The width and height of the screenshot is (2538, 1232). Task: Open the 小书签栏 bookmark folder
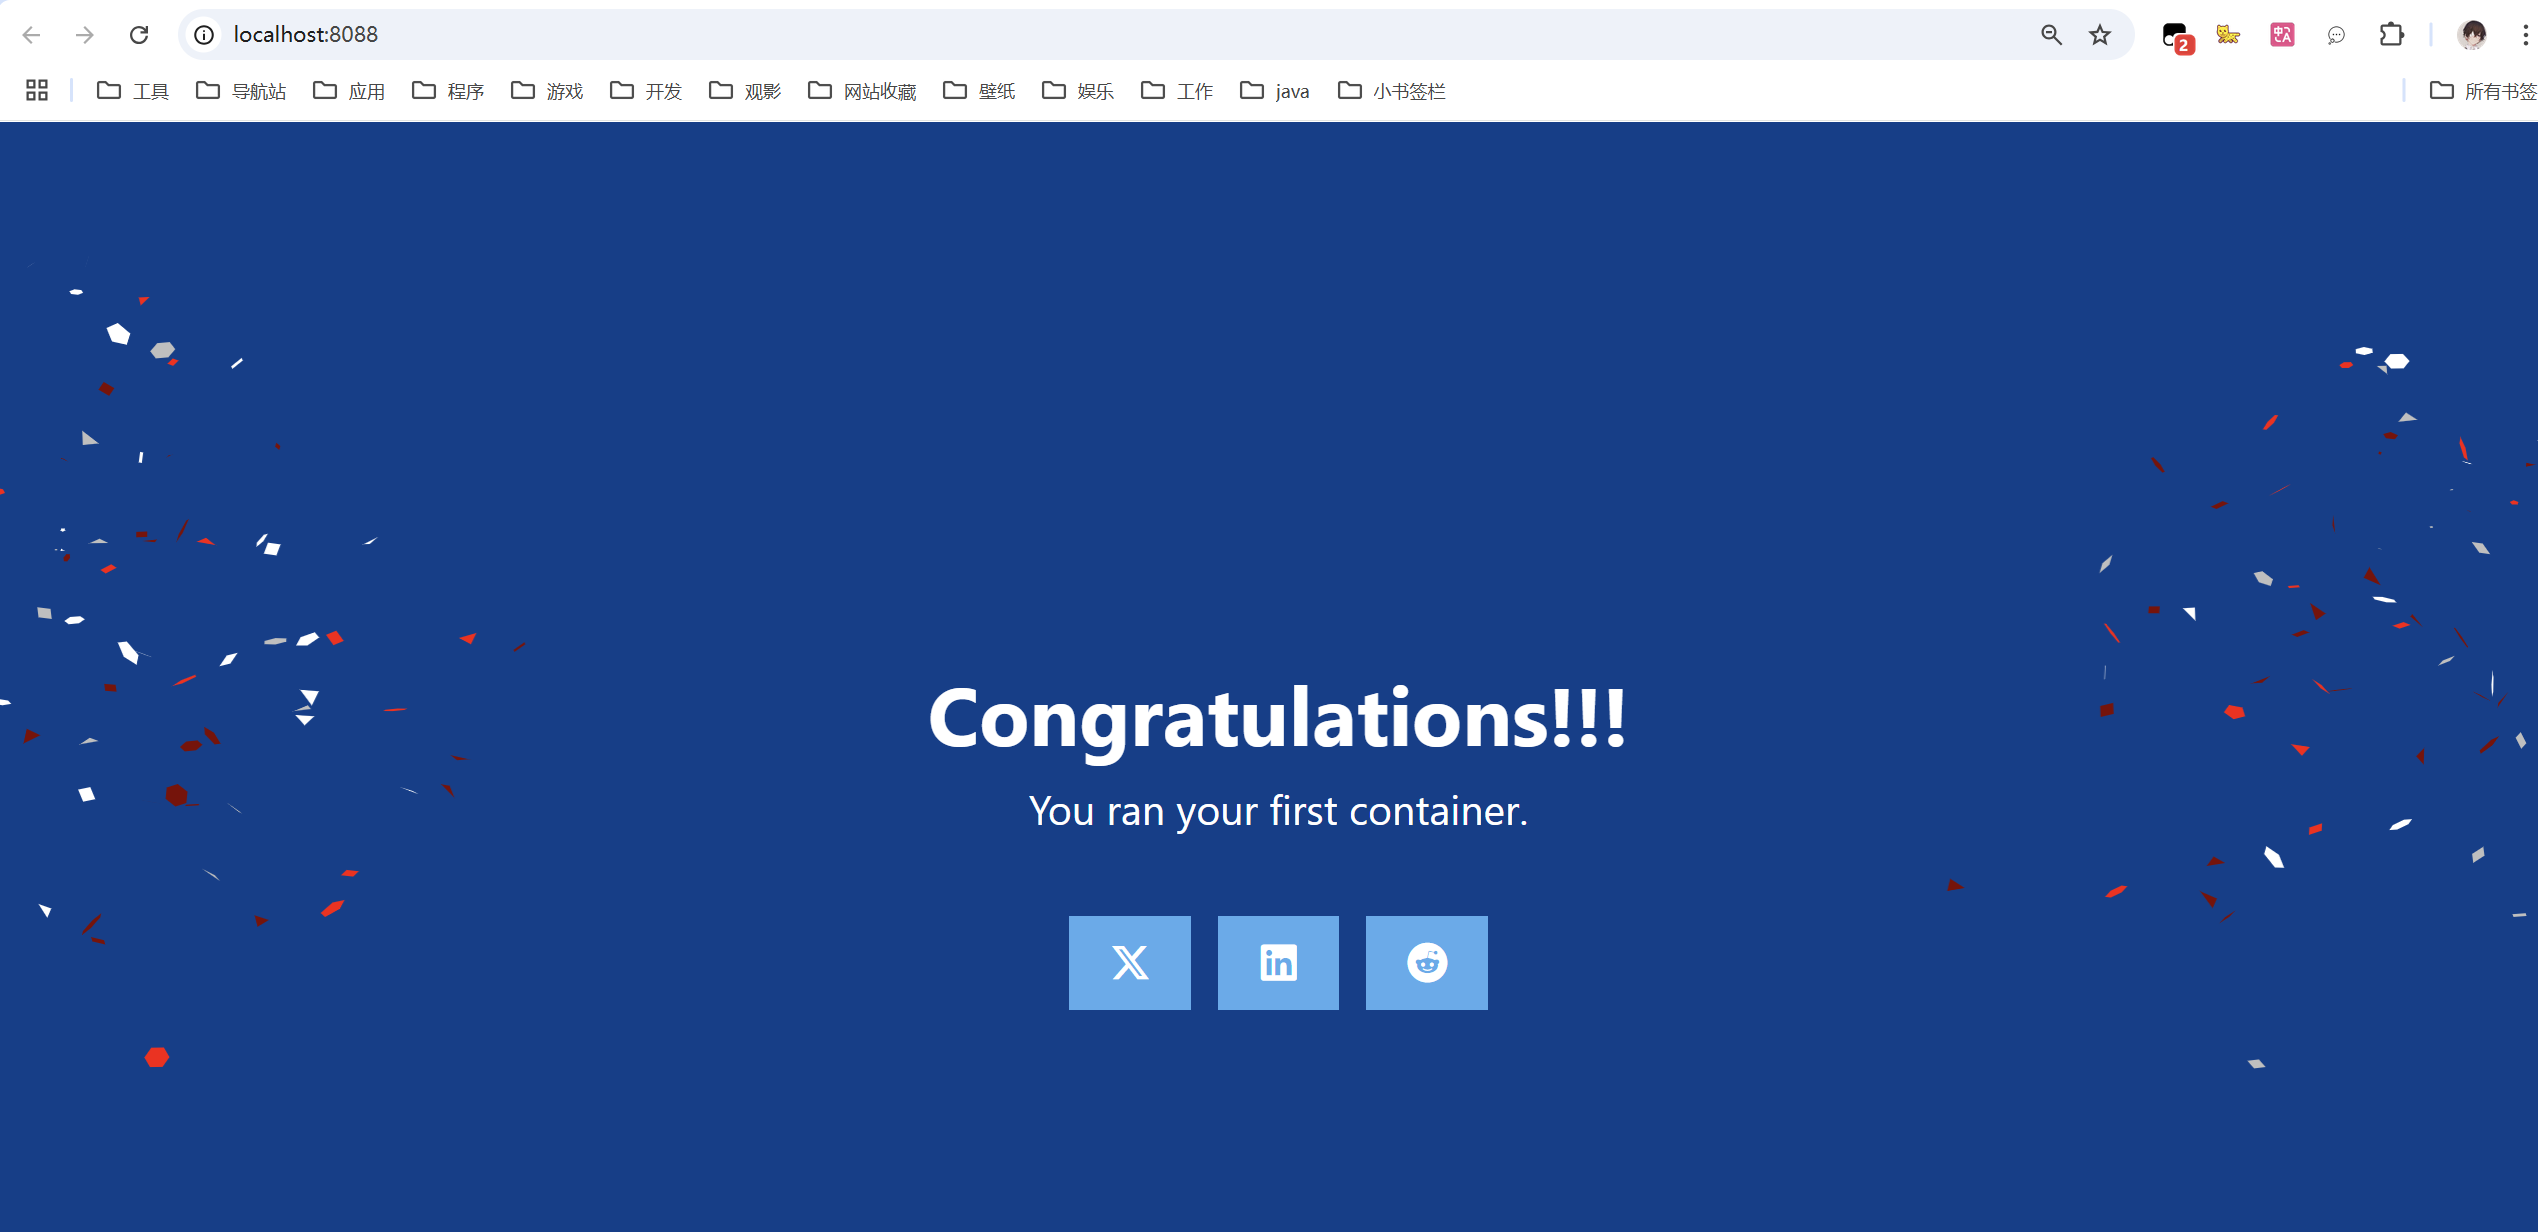pos(1392,91)
